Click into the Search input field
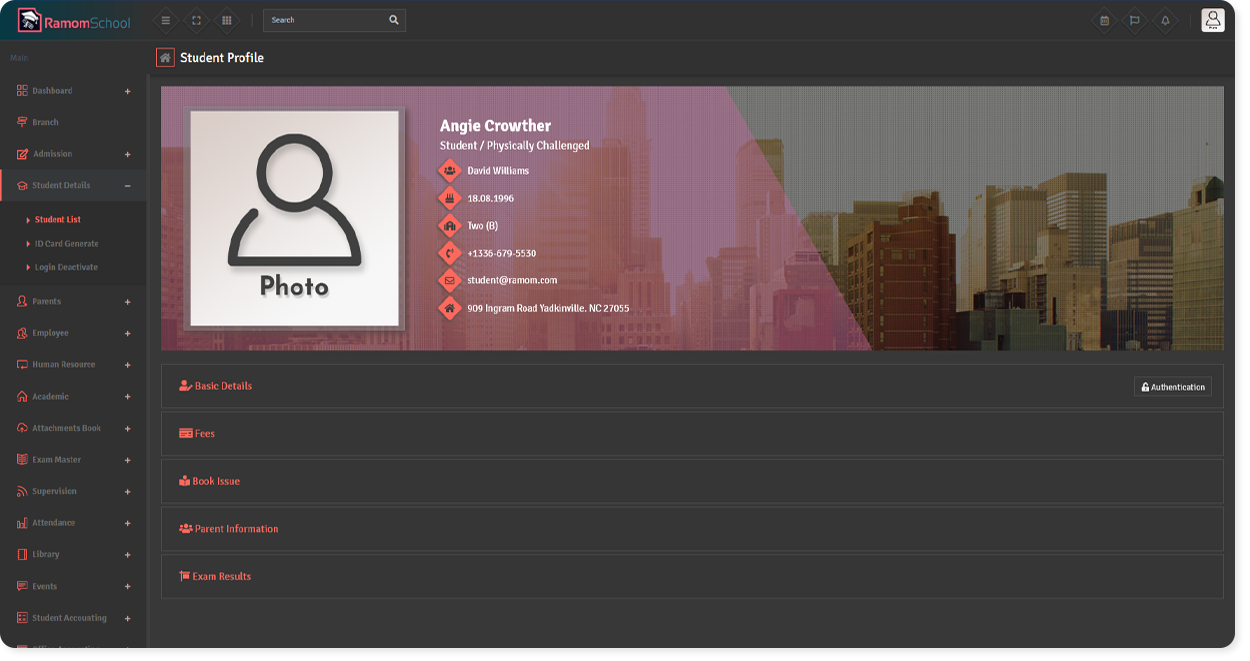The width and height of the screenshot is (1250, 661). click(x=325, y=20)
